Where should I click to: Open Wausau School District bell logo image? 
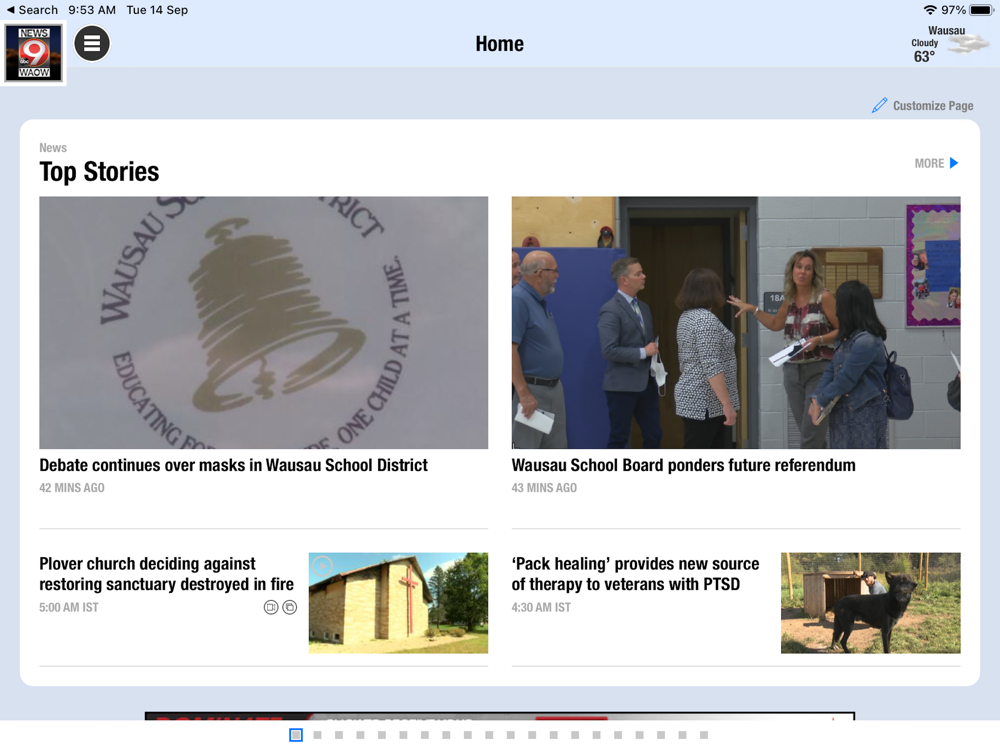tap(263, 322)
